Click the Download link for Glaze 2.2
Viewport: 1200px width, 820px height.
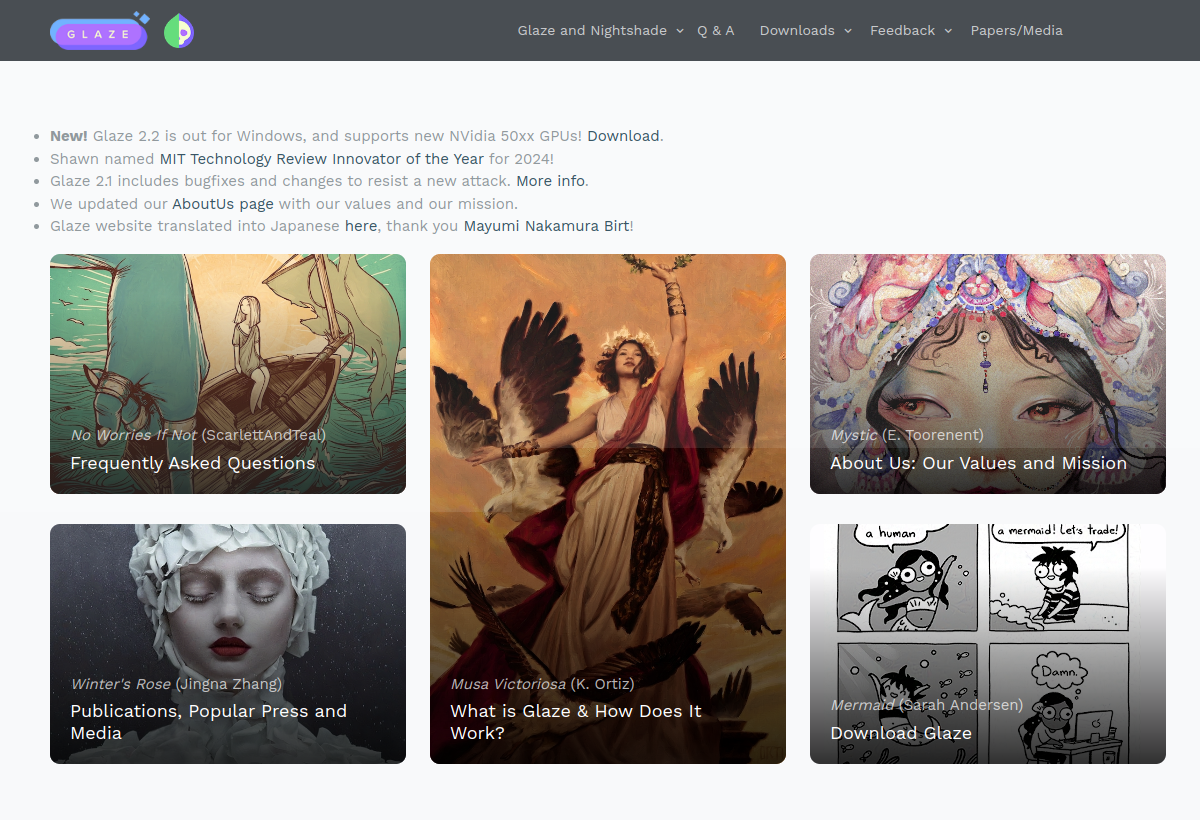pos(623,136)
